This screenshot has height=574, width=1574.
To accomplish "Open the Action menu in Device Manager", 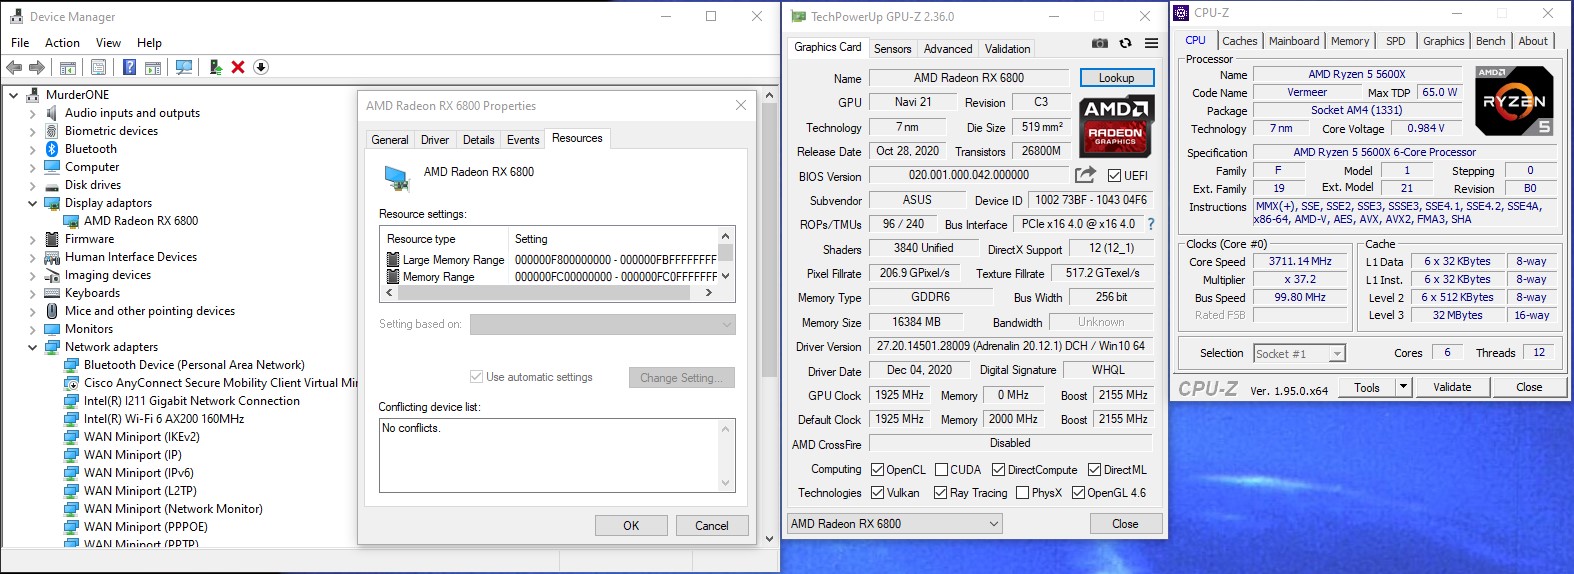I will click(x=62, y=43).
